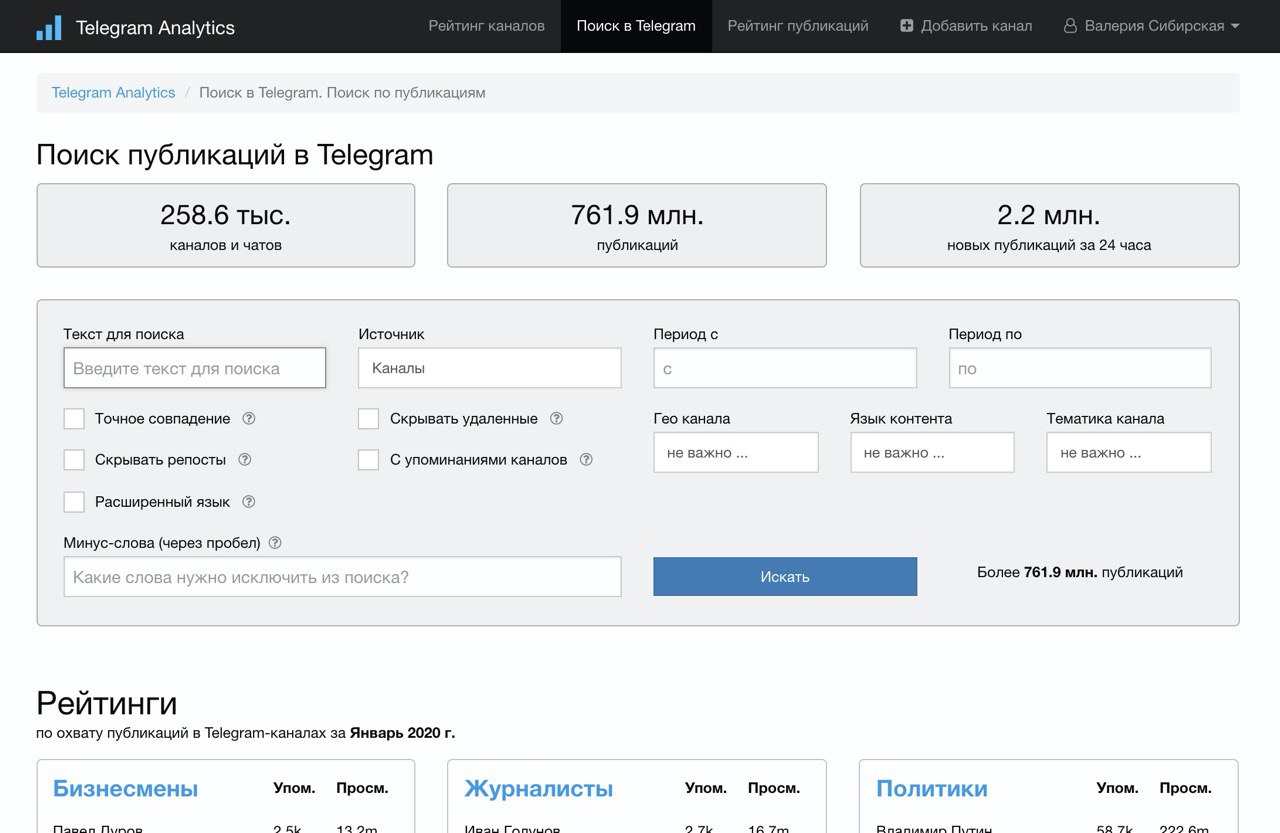Show help icon for С упоминаниями каналов
1280x833 pixels.
pos(586,460)
